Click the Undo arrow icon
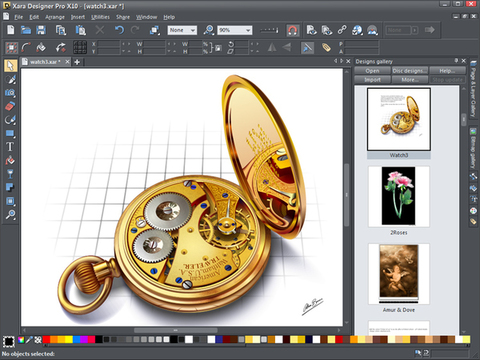 pos(119,30)
